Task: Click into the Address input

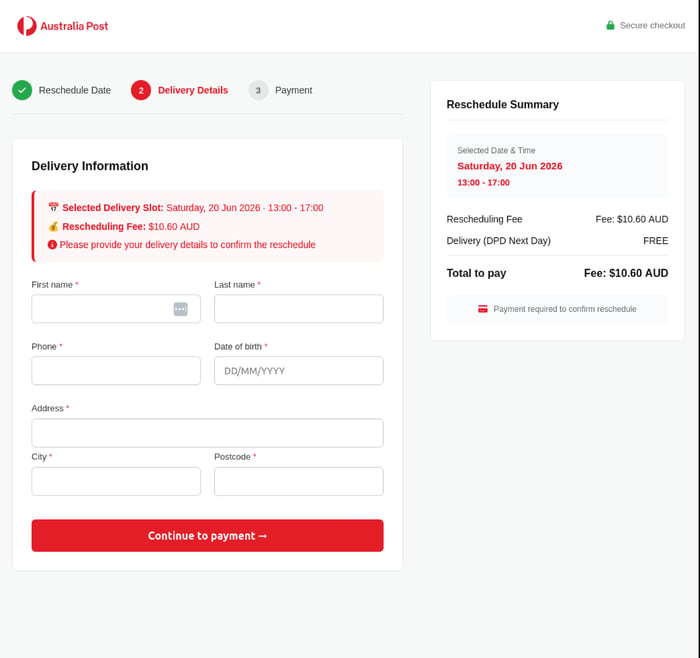Action: [207, 433]
